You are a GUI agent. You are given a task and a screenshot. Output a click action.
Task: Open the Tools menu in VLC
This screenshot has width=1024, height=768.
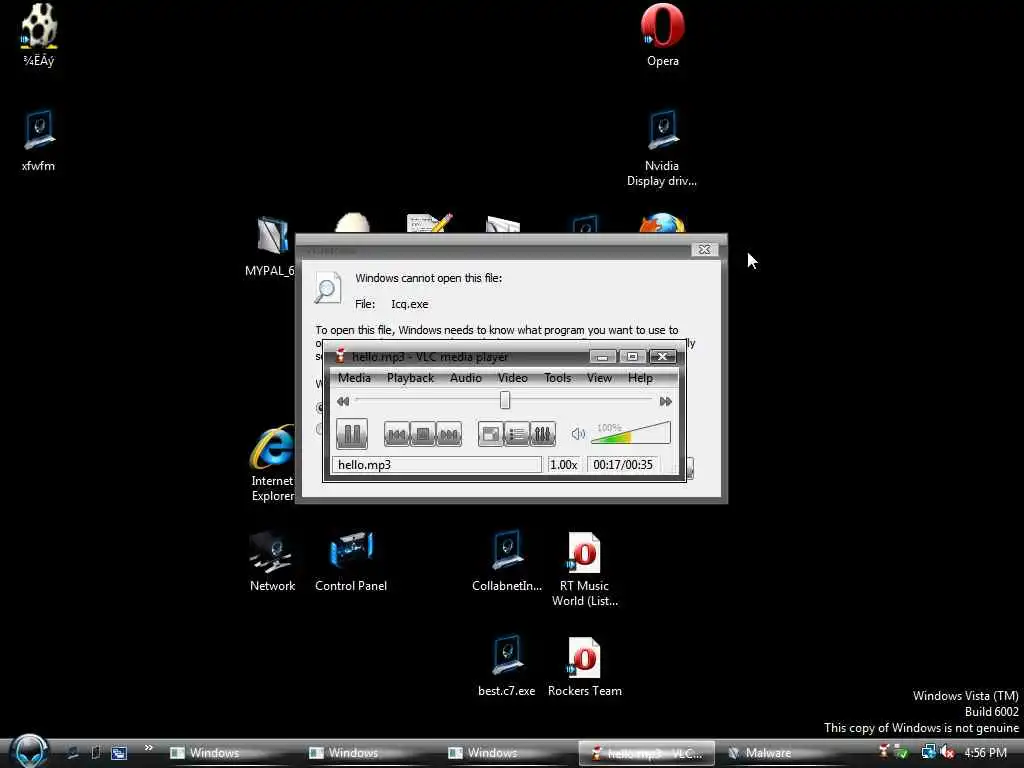(x=558, y=377)
